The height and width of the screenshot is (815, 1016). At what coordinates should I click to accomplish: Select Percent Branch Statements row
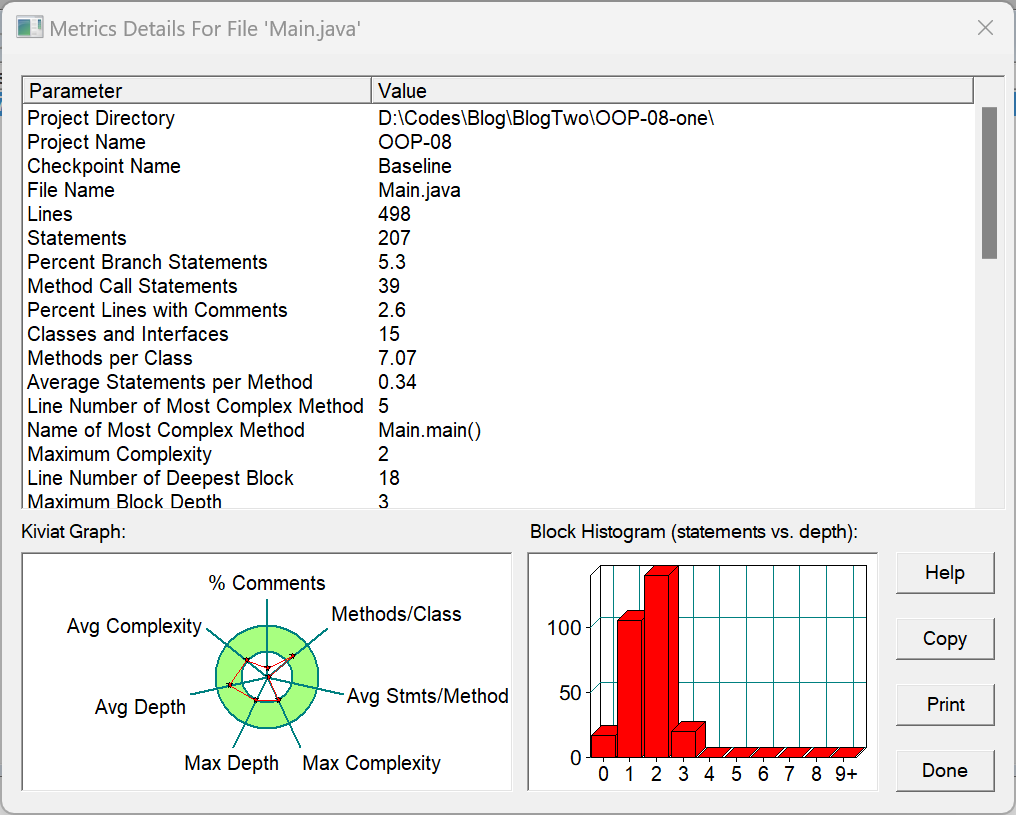498,262
